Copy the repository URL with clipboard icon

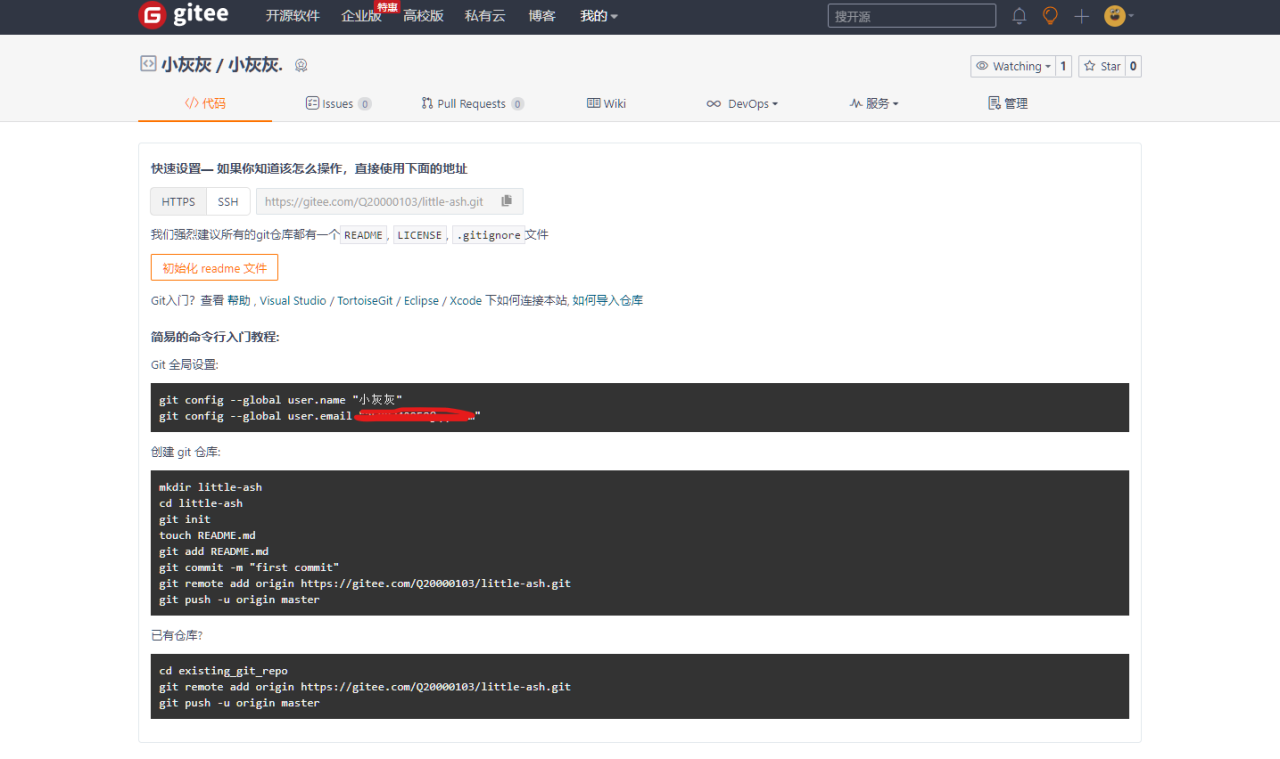click(506, 201)
